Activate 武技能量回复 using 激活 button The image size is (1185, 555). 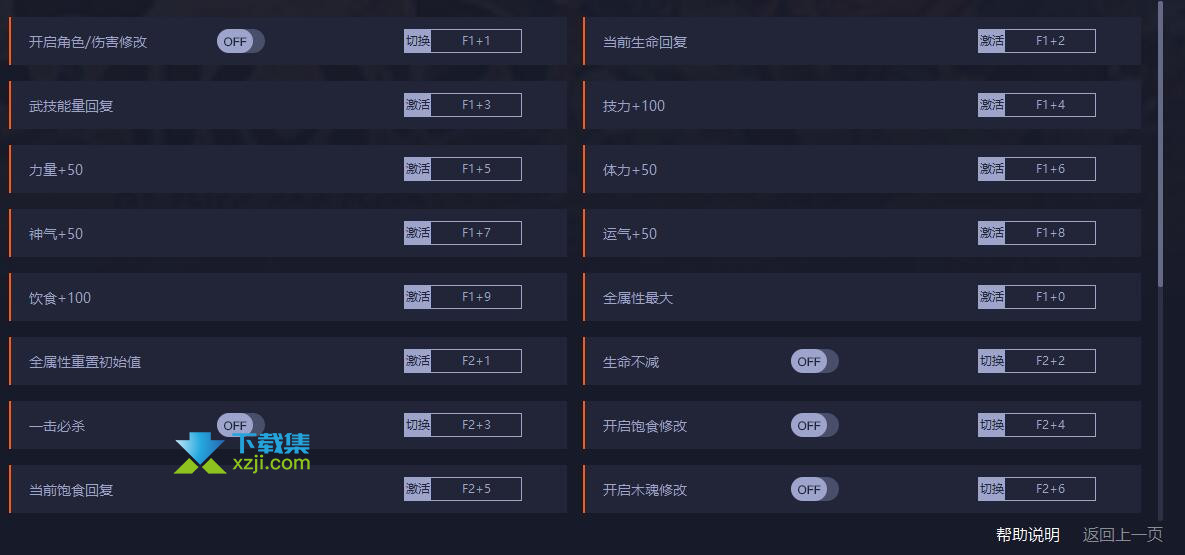pyautogui.click(x=417, y=105)
